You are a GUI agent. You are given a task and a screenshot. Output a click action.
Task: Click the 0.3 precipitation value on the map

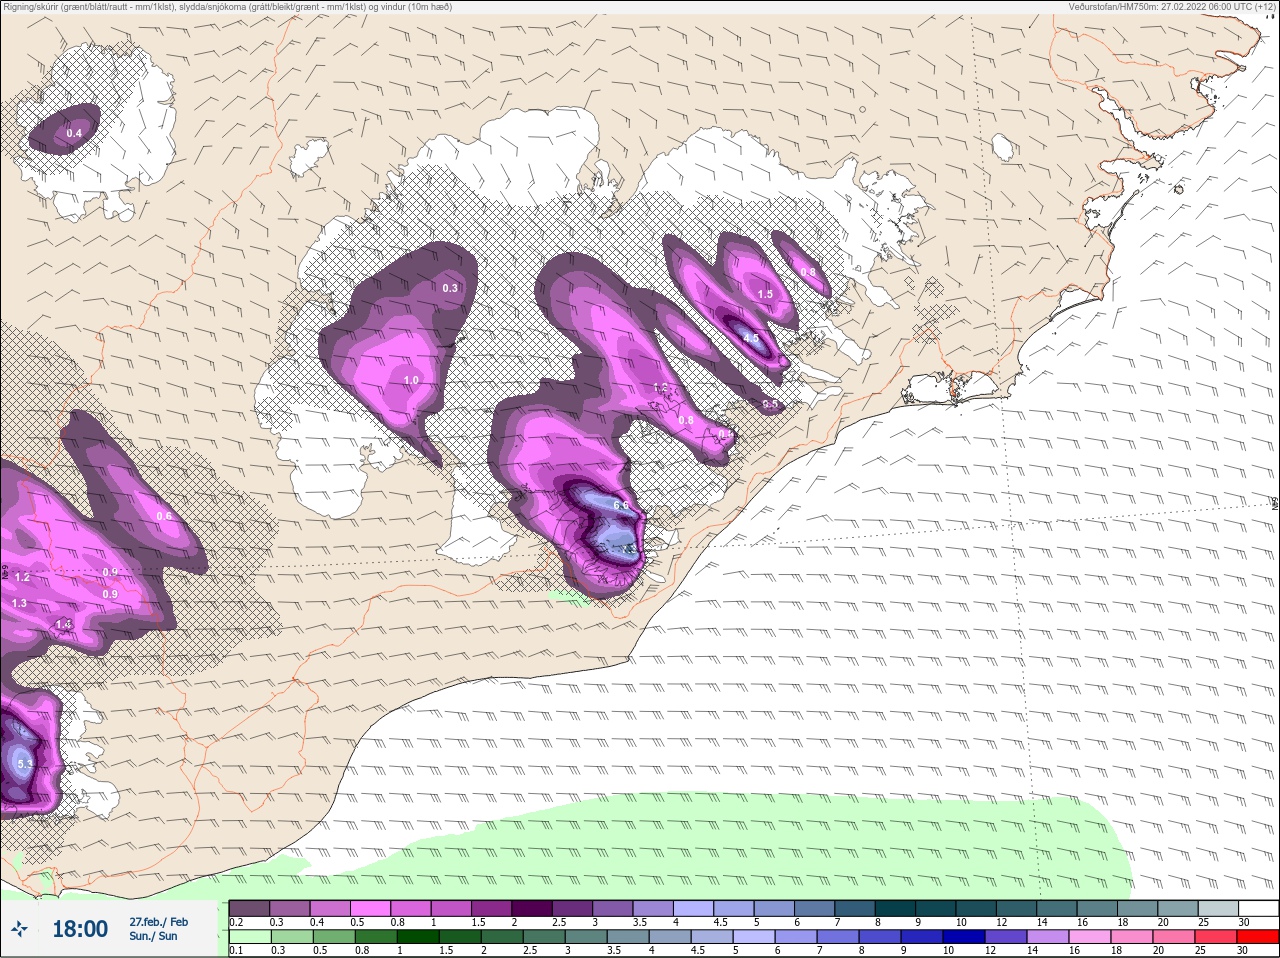coord(450,288)
